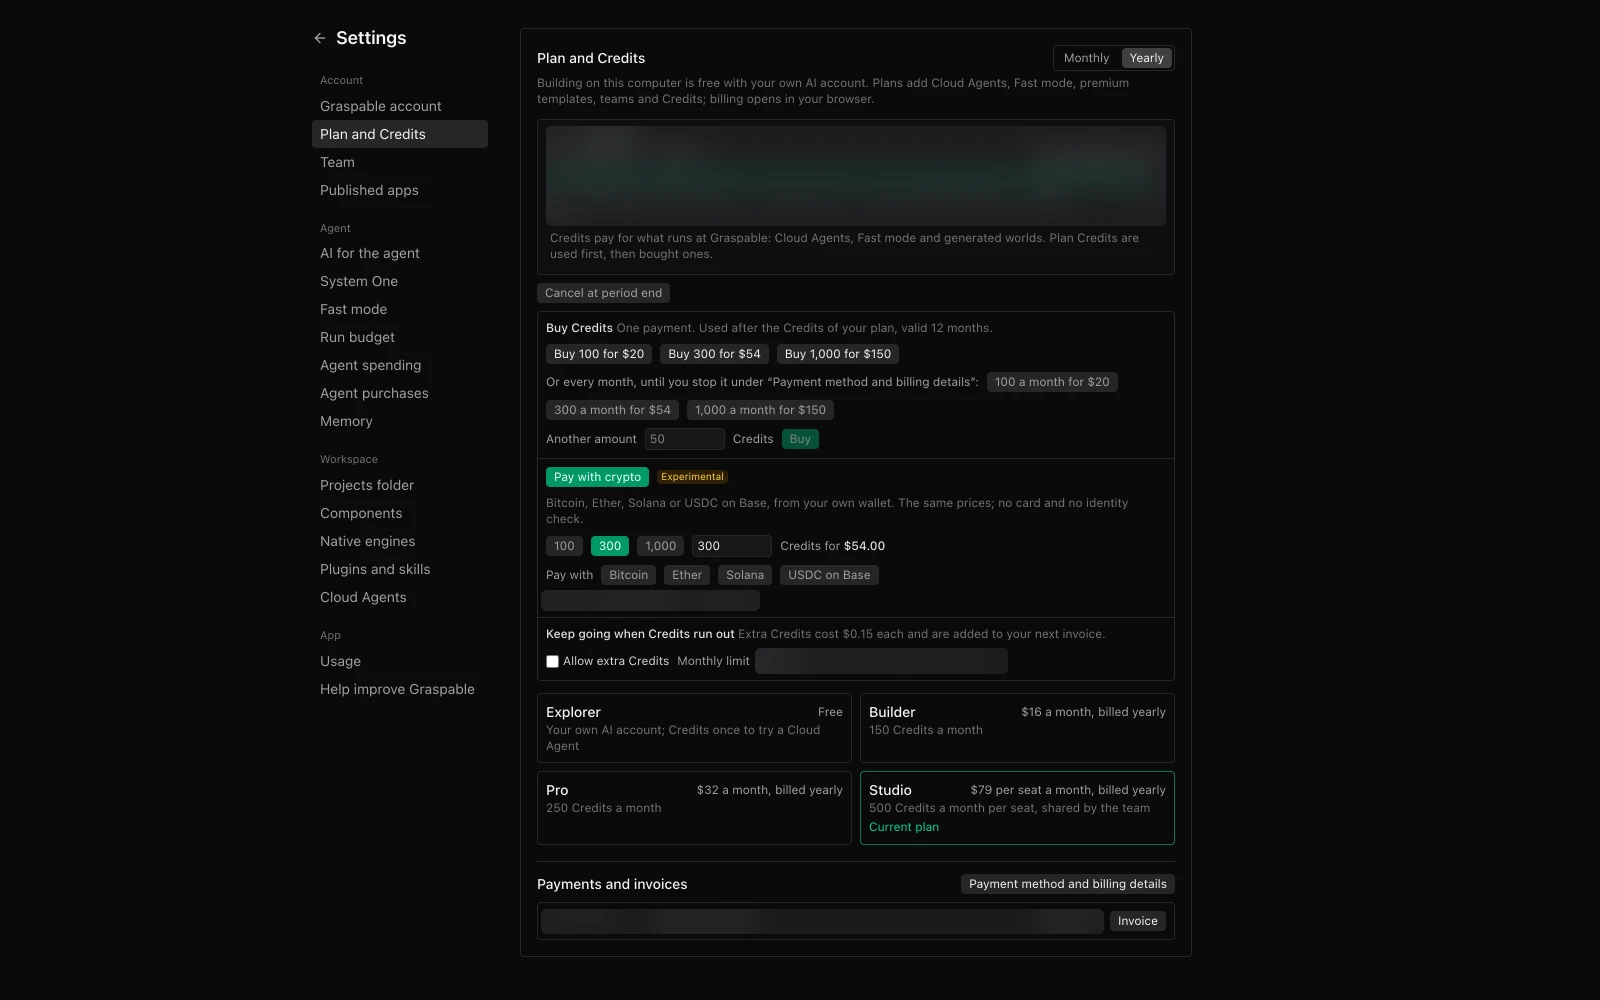Select the 1,000 crypto credits amount
The width and height of the screenshot is (1600, 1000).
[661, 546]
